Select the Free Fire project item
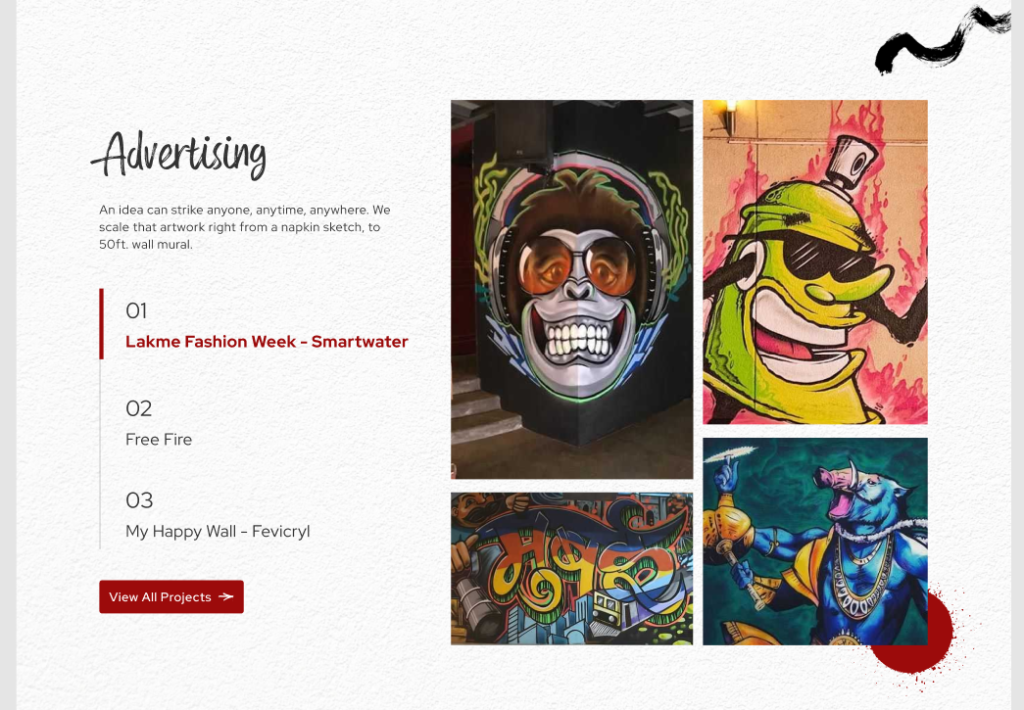The image size is (1024, 710). tap(159, 440)
